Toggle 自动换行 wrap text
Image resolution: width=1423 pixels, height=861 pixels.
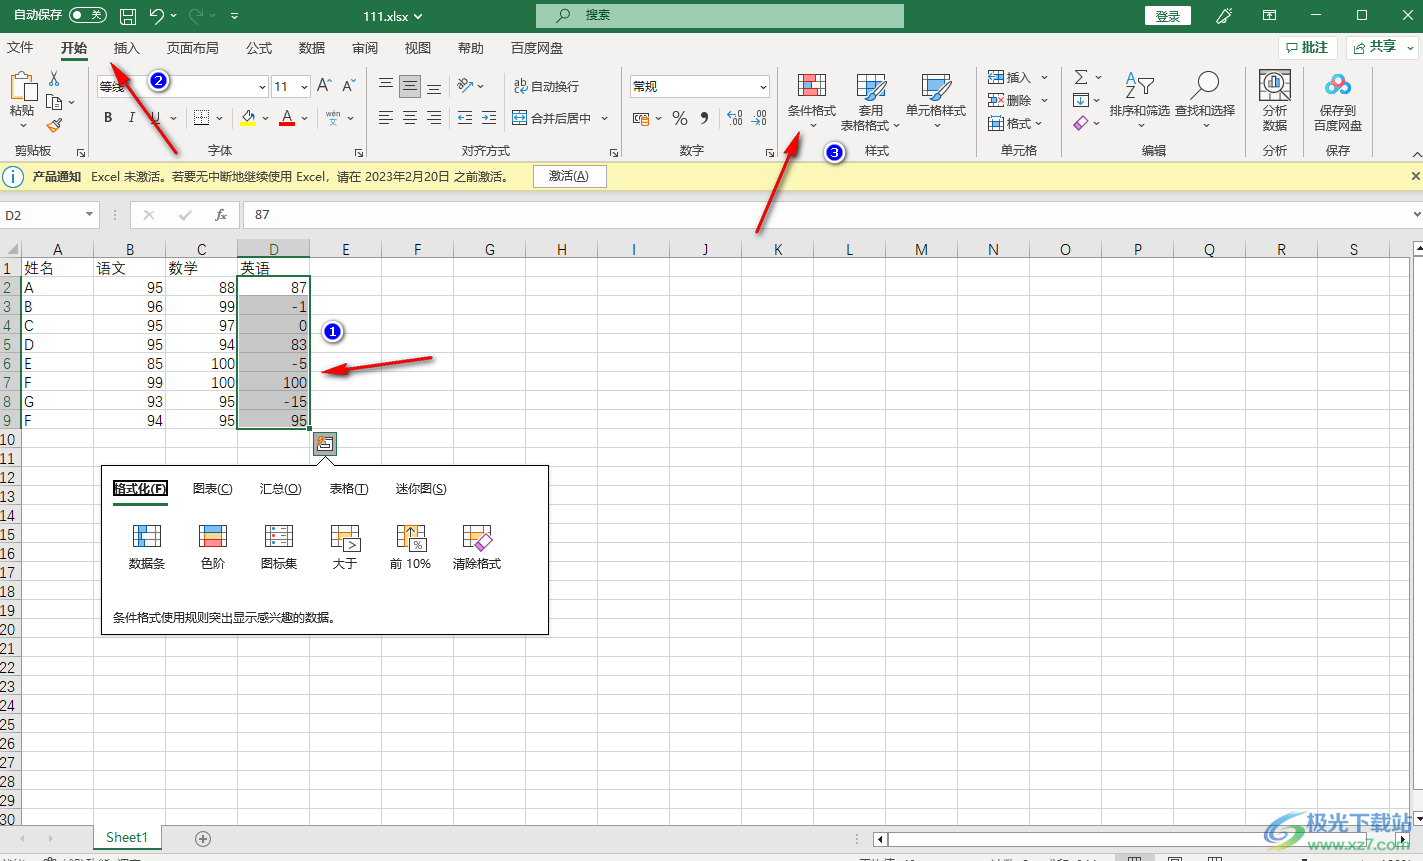(x=546, y=87)
